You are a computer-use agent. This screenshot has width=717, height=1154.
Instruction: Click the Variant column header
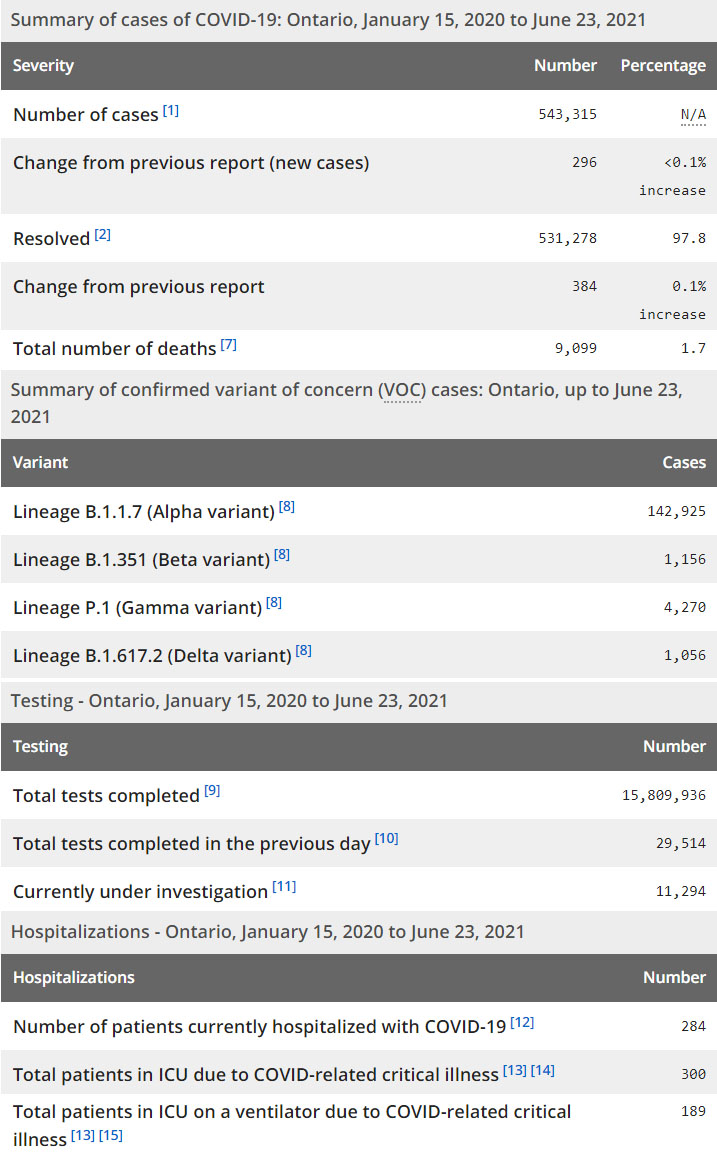tap(41, 463)
